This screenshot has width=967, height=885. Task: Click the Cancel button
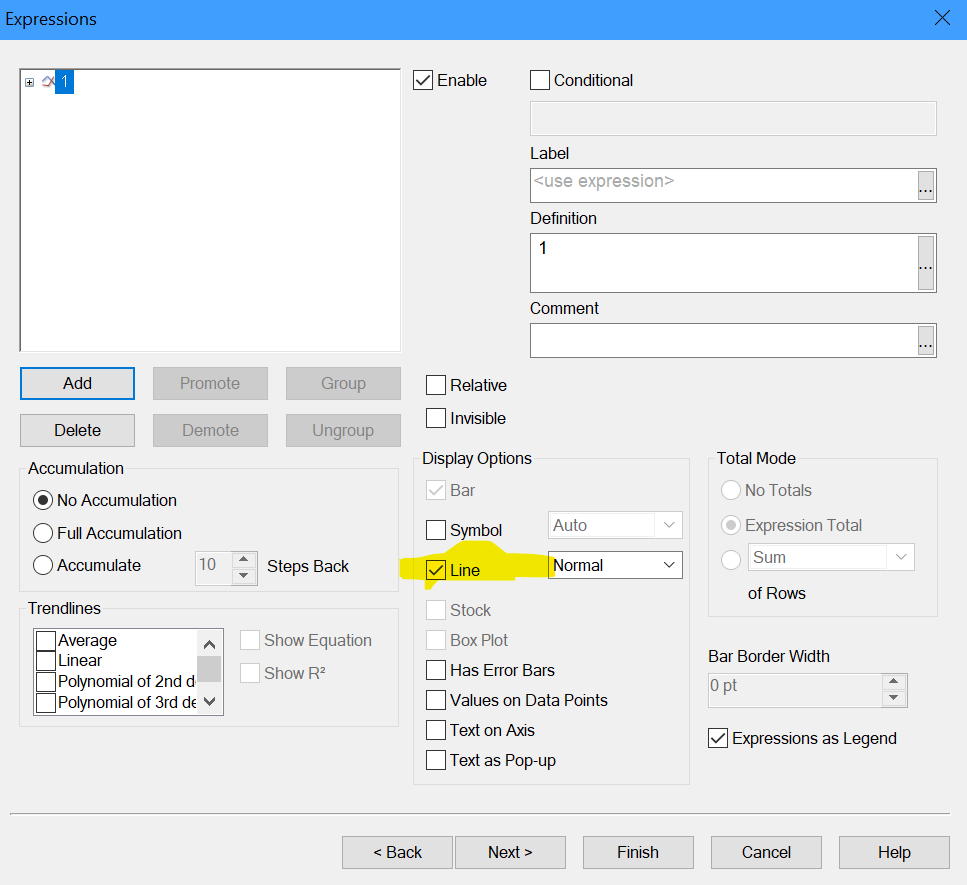[766, 852]
